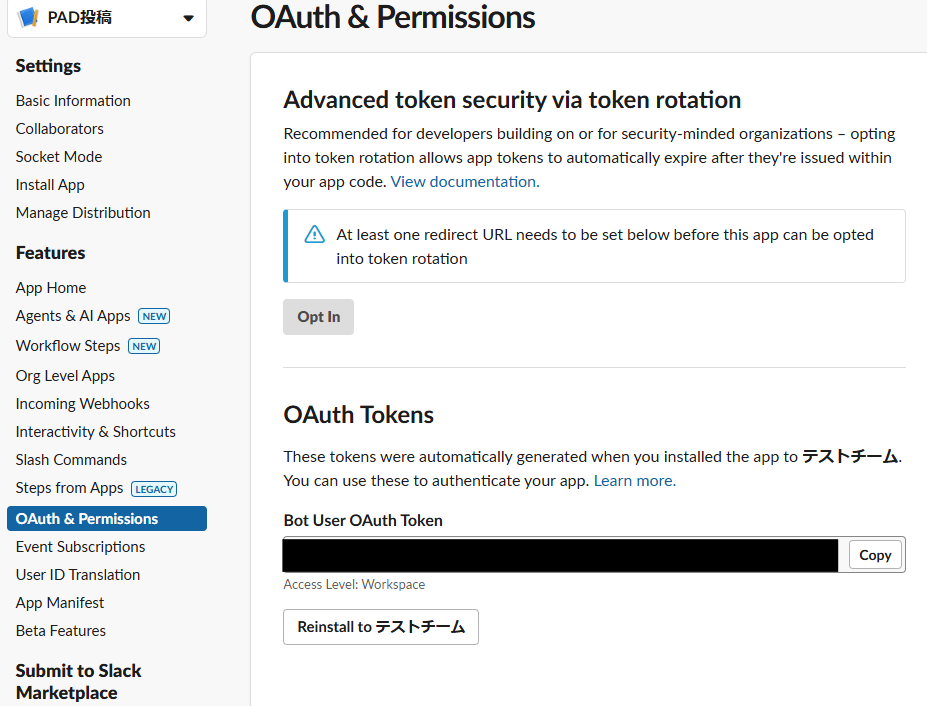Open the PAD投稿 app selector dropdown arrow
Image resolution: width=927 pixels, height=706 pixels.
[x=189, y=18]
